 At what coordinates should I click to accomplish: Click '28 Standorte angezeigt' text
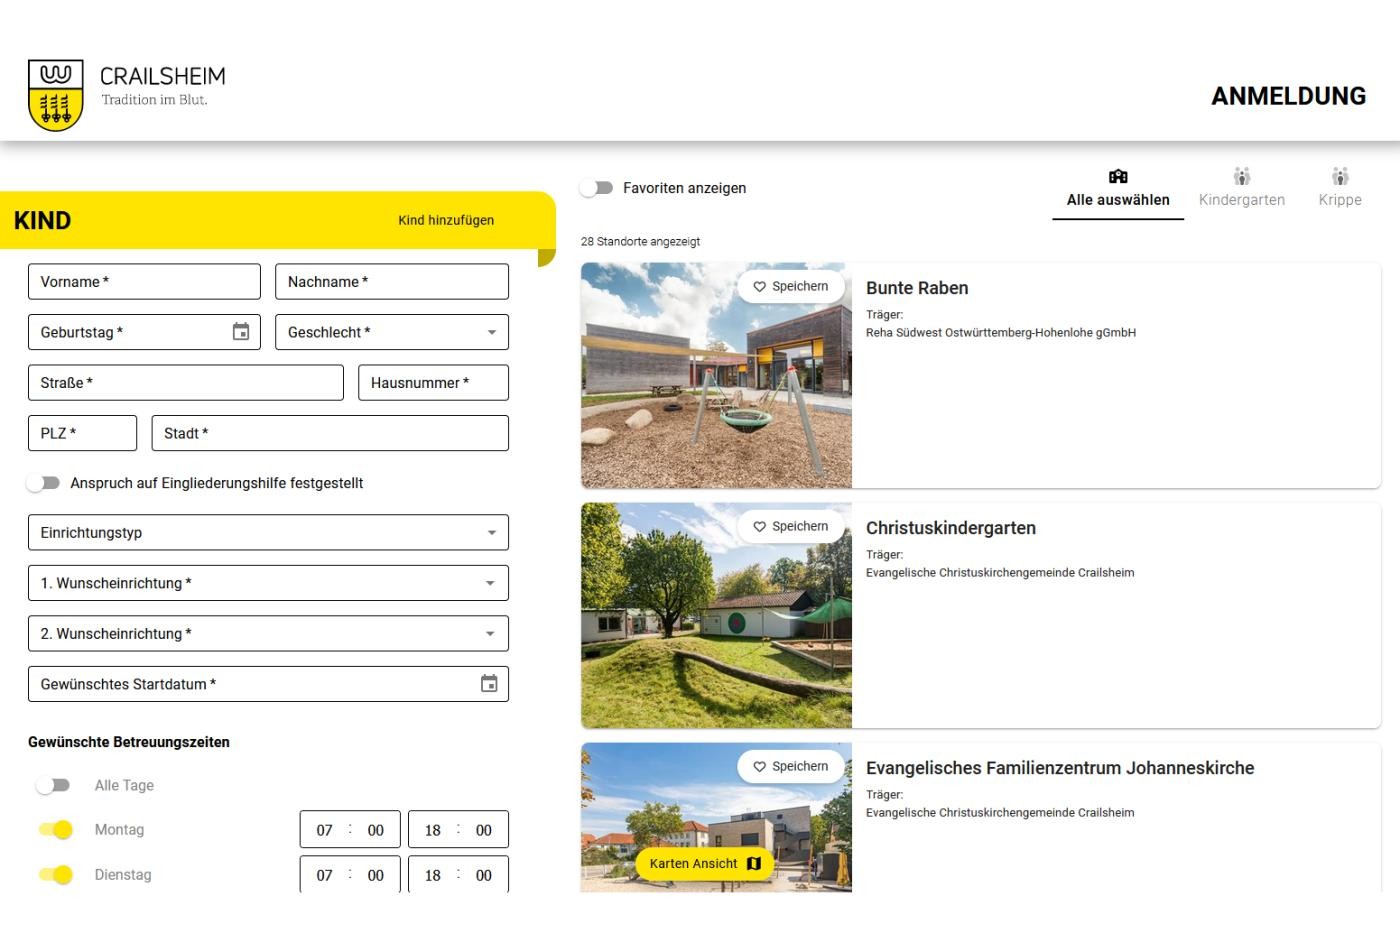[x=640, y=241]
